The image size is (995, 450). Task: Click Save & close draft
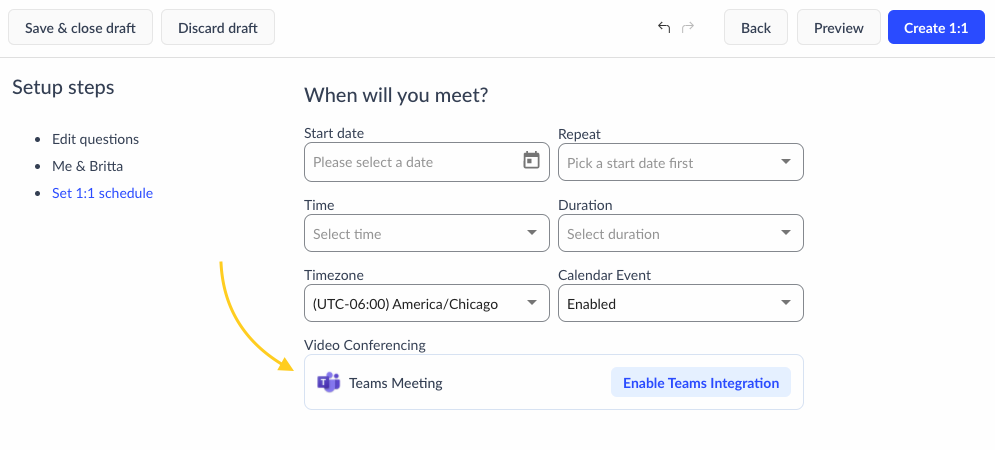point(80,28)
